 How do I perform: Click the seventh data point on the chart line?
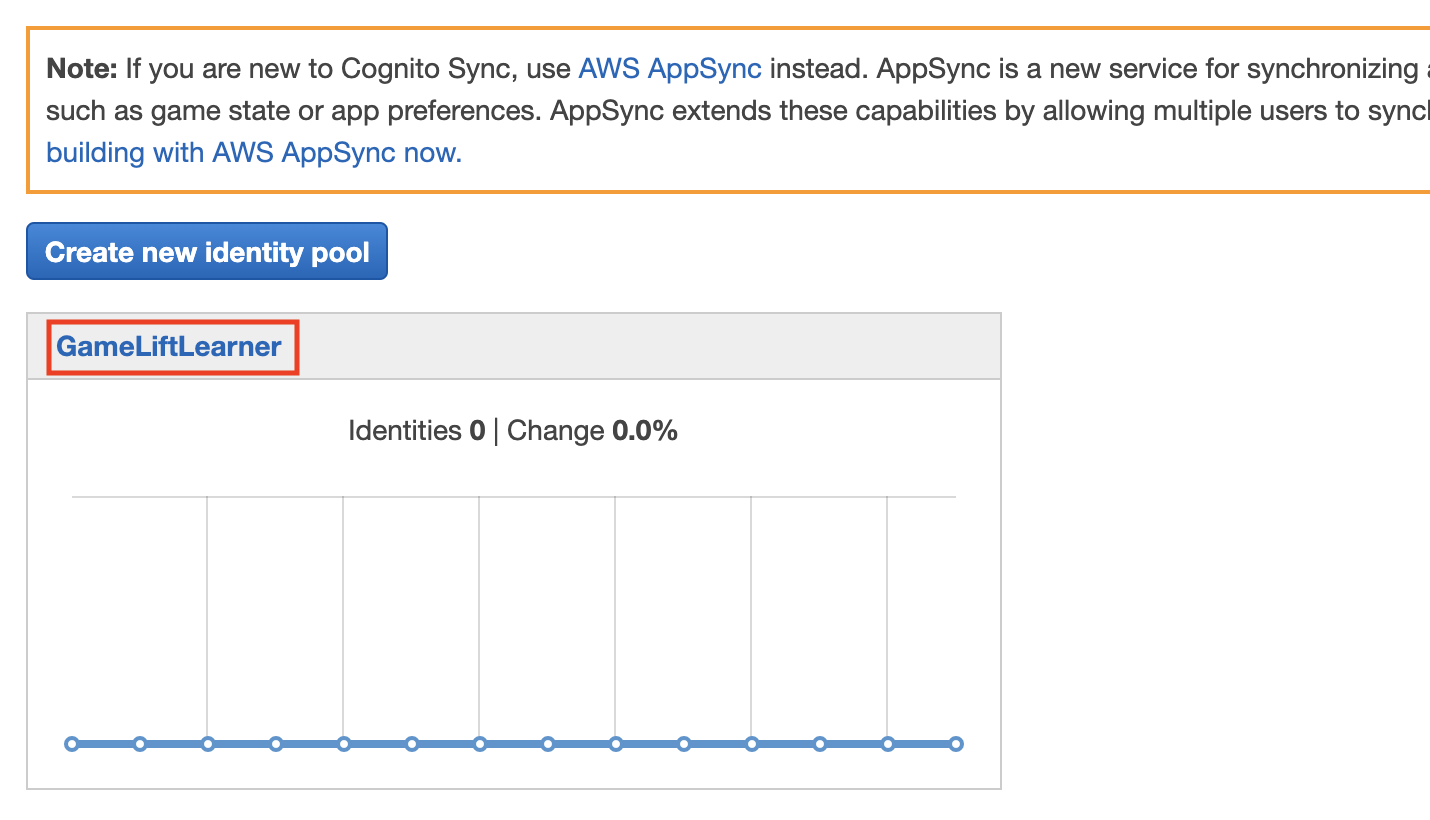coord(480,744)
